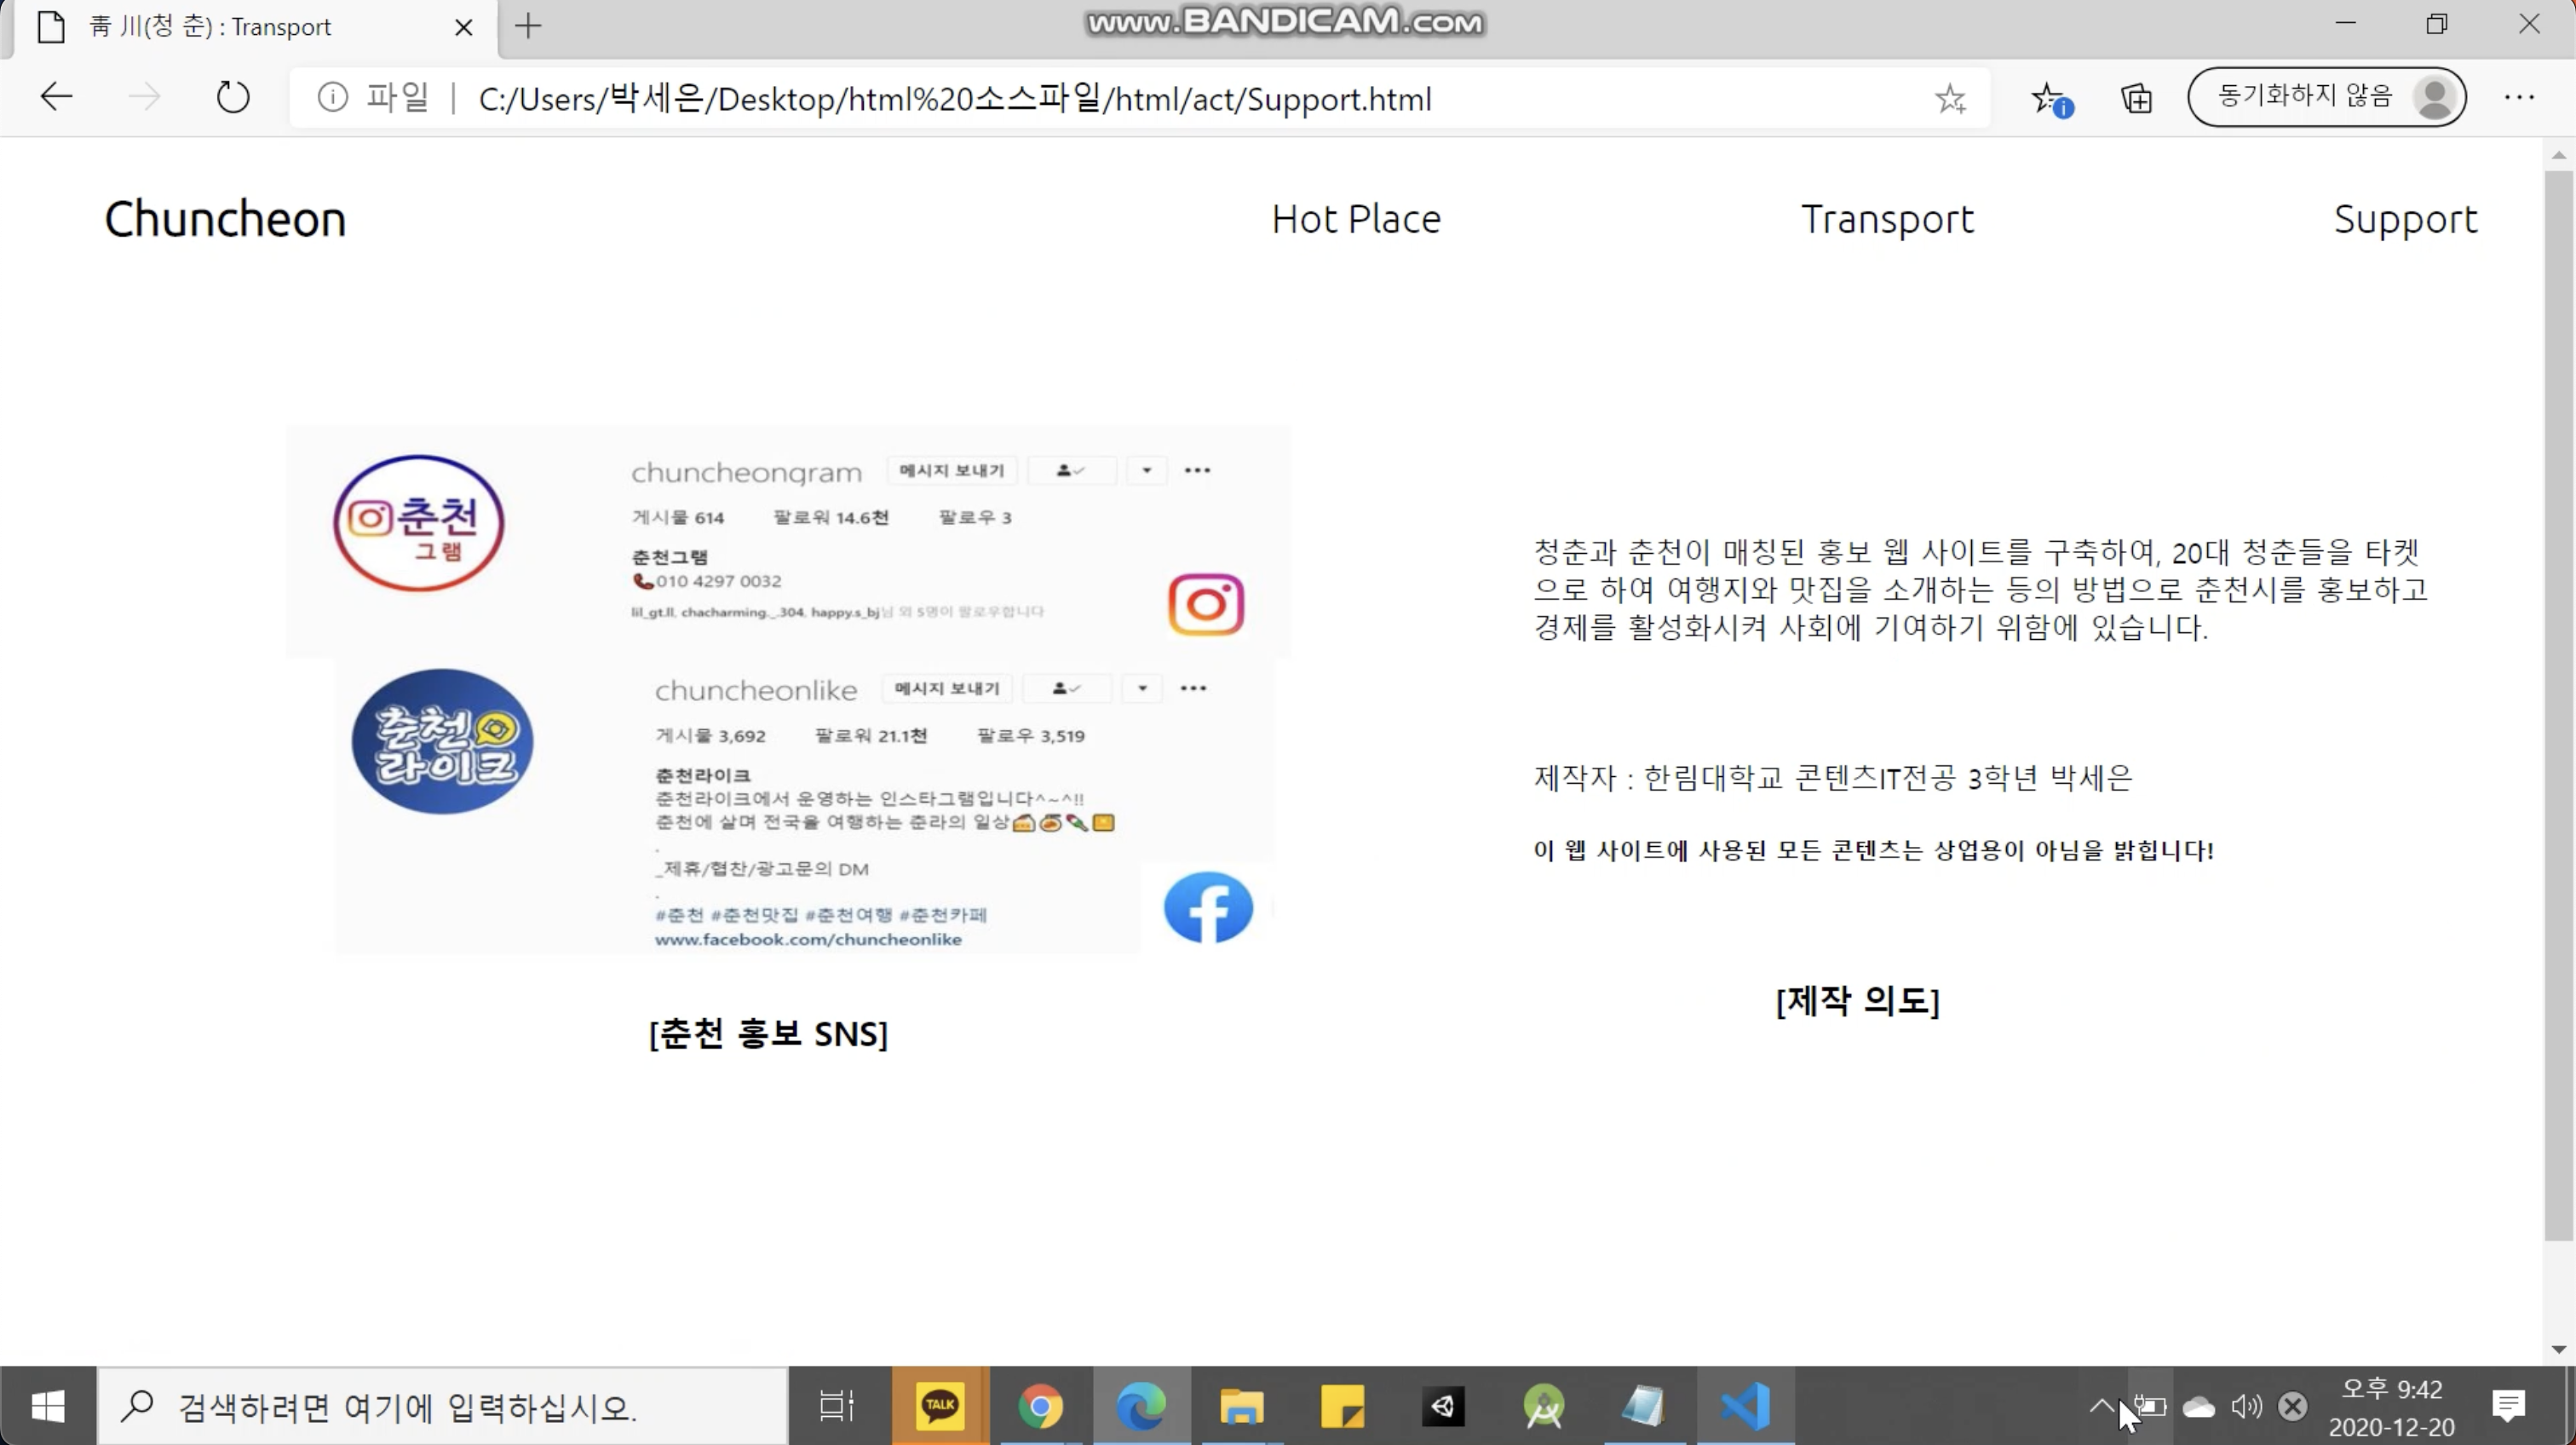This screenshot has height=1445, width=2576.
Task: Click the Facebook logo icon
Action: pos(1208,908)
